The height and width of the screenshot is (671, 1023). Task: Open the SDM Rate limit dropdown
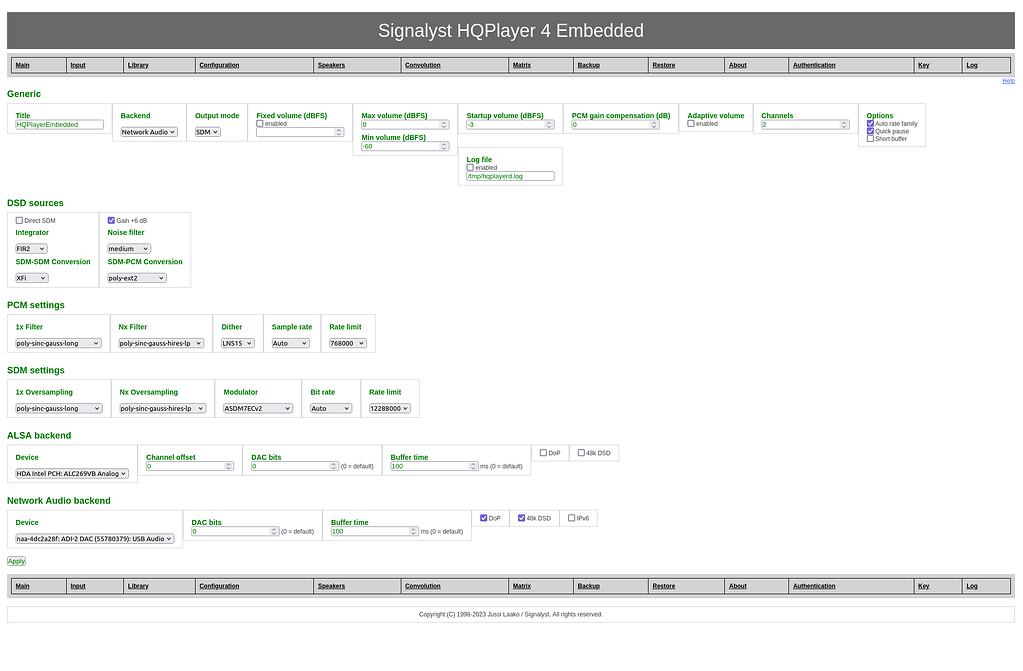tap(389, 409)
